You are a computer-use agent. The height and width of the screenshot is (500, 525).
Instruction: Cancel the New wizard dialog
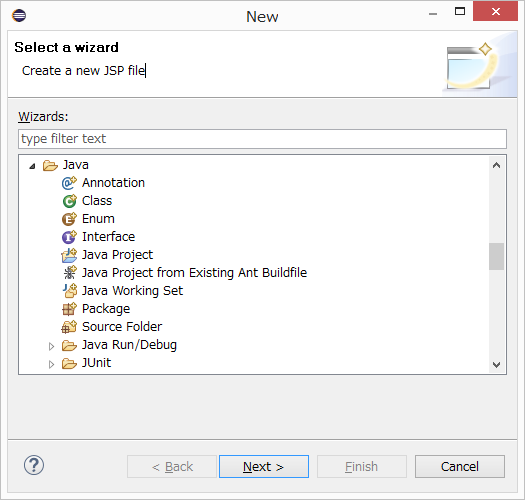point(460,467)
